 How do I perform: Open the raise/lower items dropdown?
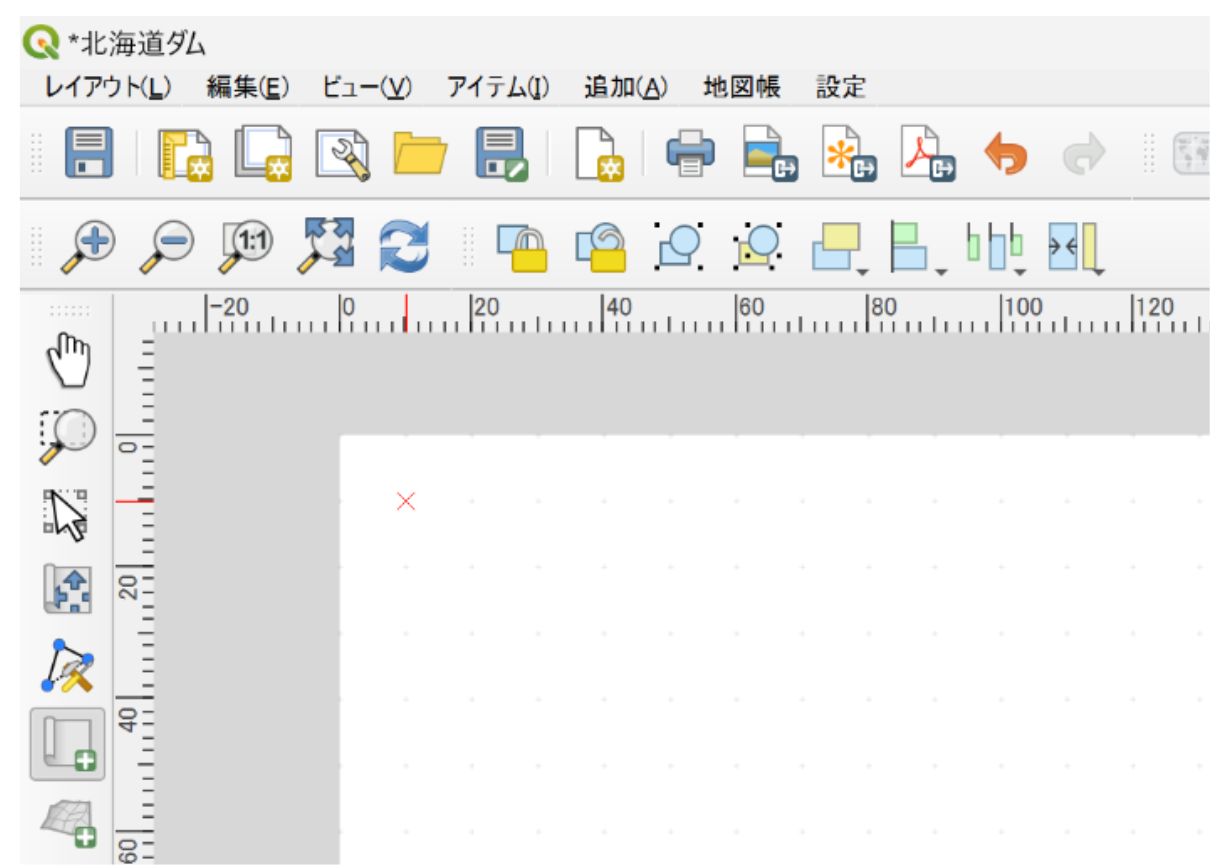(x=840, y=249)
